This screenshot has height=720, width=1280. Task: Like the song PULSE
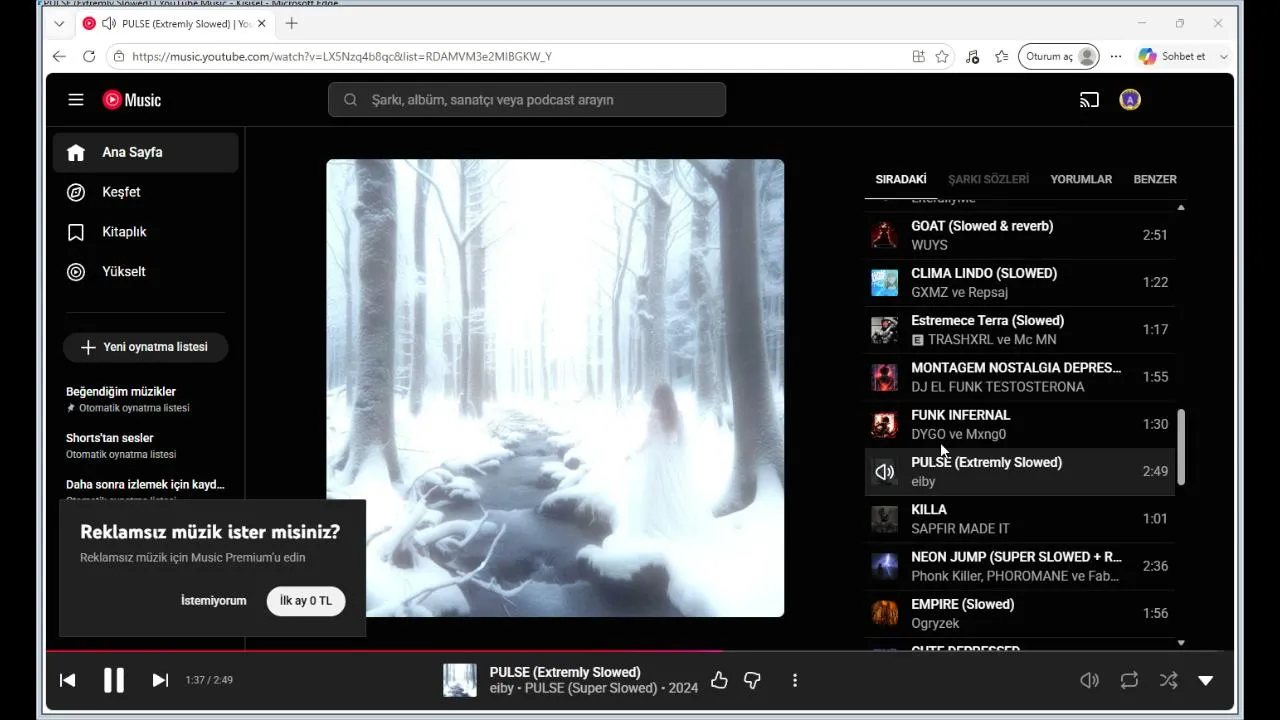719,680
